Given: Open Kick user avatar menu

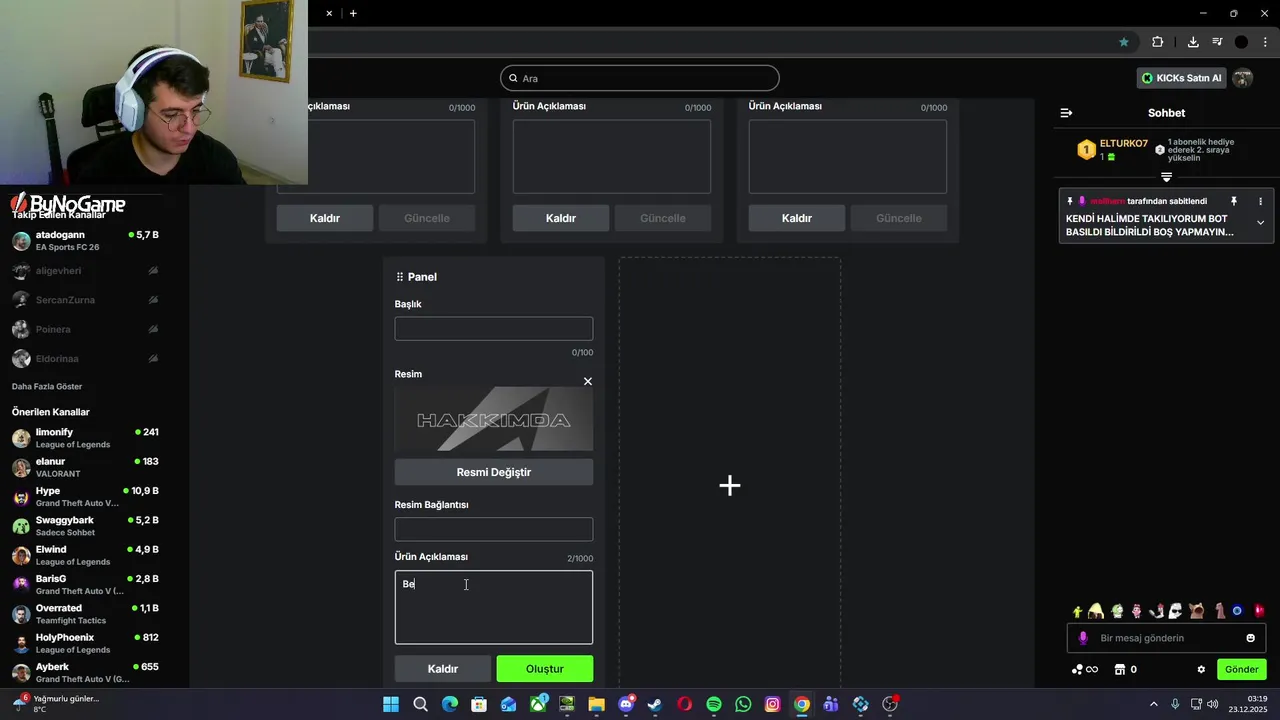Looking at the screenshot, I should (x=1243, y=78).
